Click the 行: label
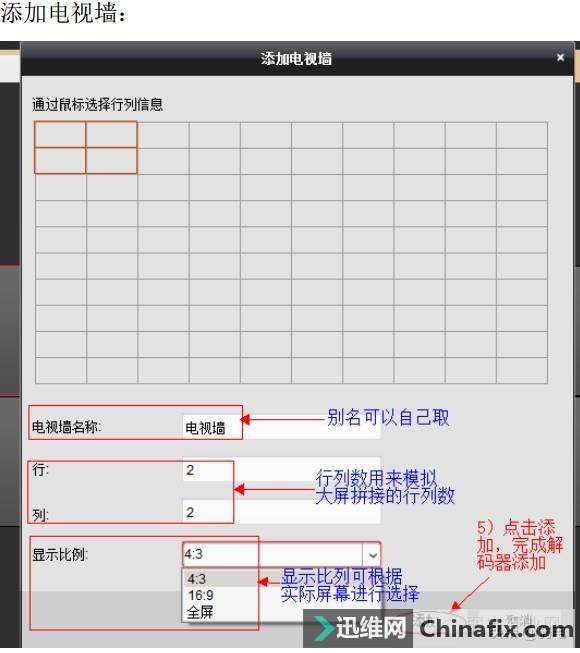This screenshot has height=653, width=580. tap(40, 470)
